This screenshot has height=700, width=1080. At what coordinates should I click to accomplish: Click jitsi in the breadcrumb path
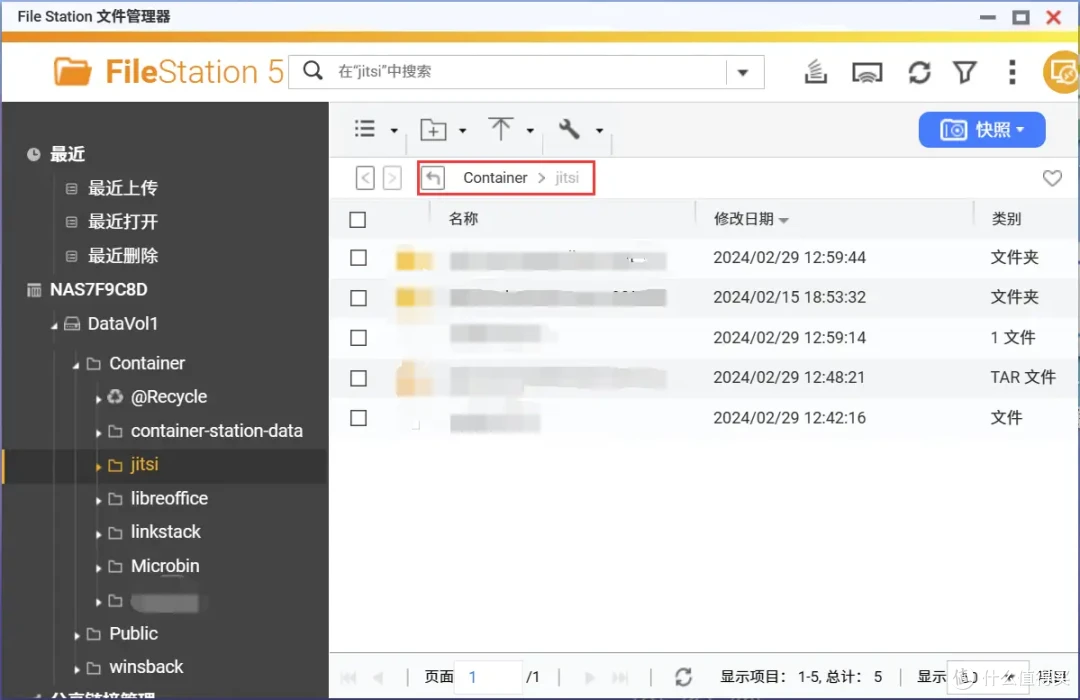(567, 178)
